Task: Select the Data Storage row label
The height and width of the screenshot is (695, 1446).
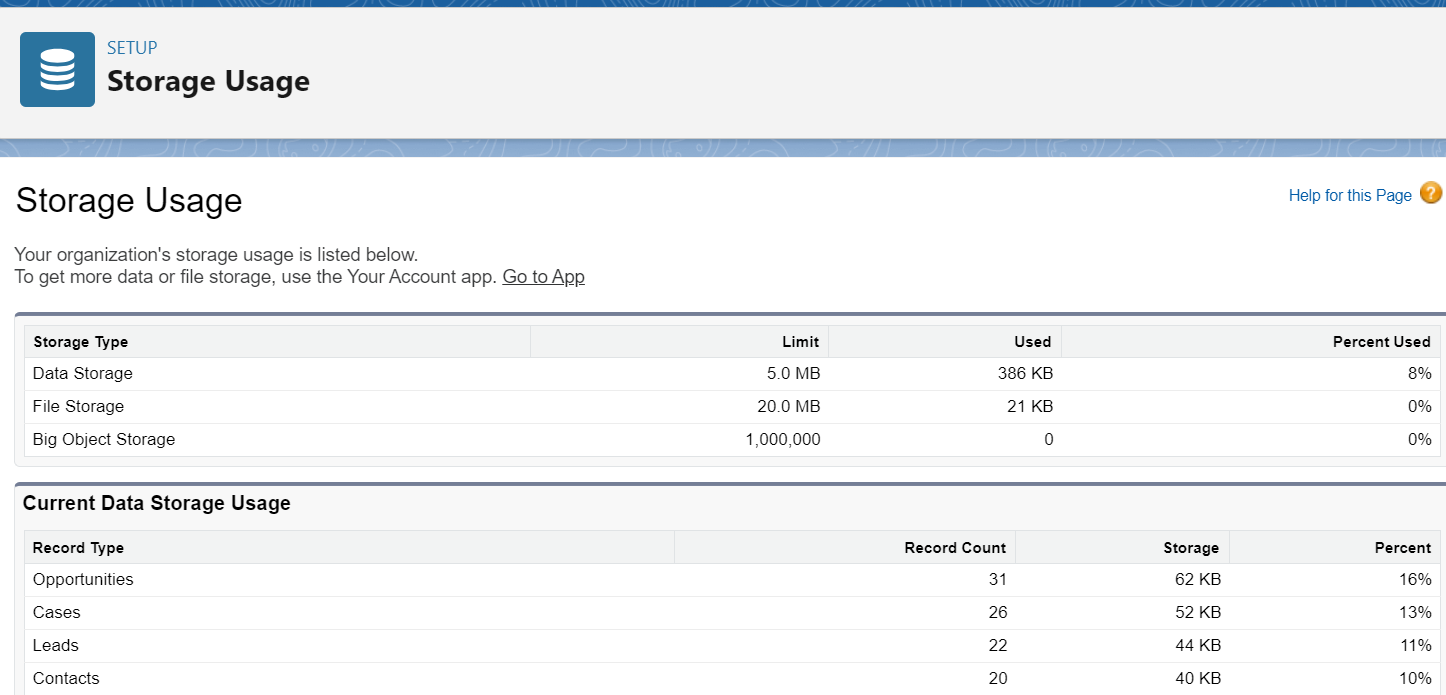Action: 82,373
